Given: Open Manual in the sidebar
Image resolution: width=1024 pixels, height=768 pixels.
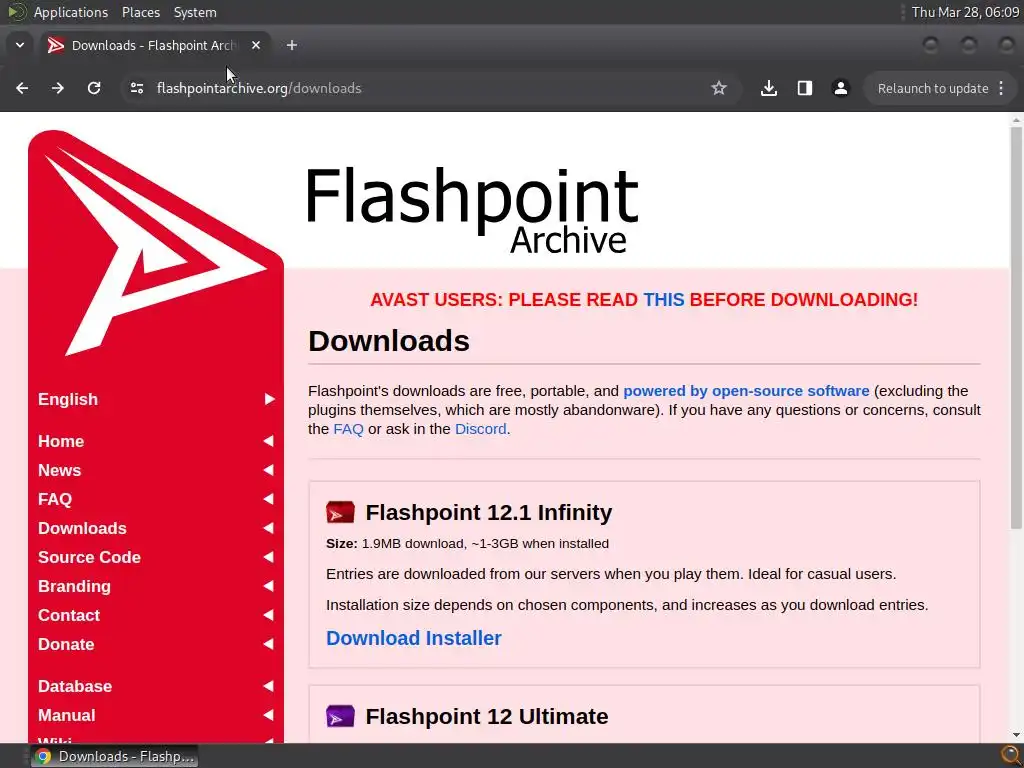Looking at the screenshot, I should coord(67,715).
